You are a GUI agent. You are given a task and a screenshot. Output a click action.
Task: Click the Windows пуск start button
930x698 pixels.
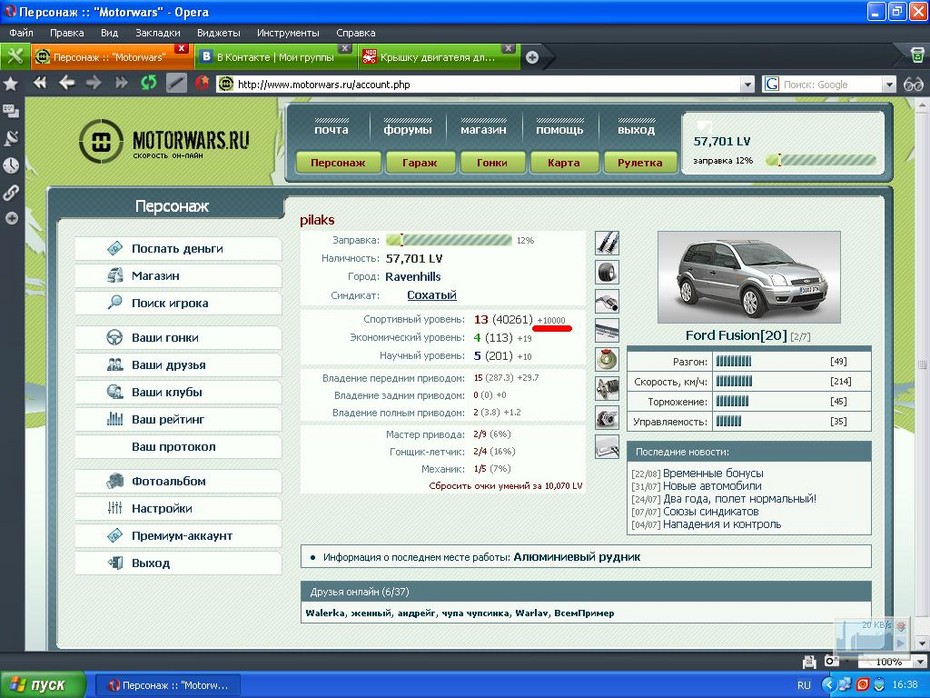tap(43, 685)
